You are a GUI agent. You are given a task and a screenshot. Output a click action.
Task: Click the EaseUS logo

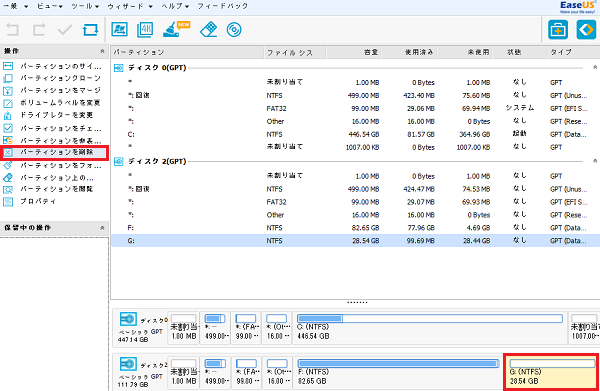(x=578, y=7)
